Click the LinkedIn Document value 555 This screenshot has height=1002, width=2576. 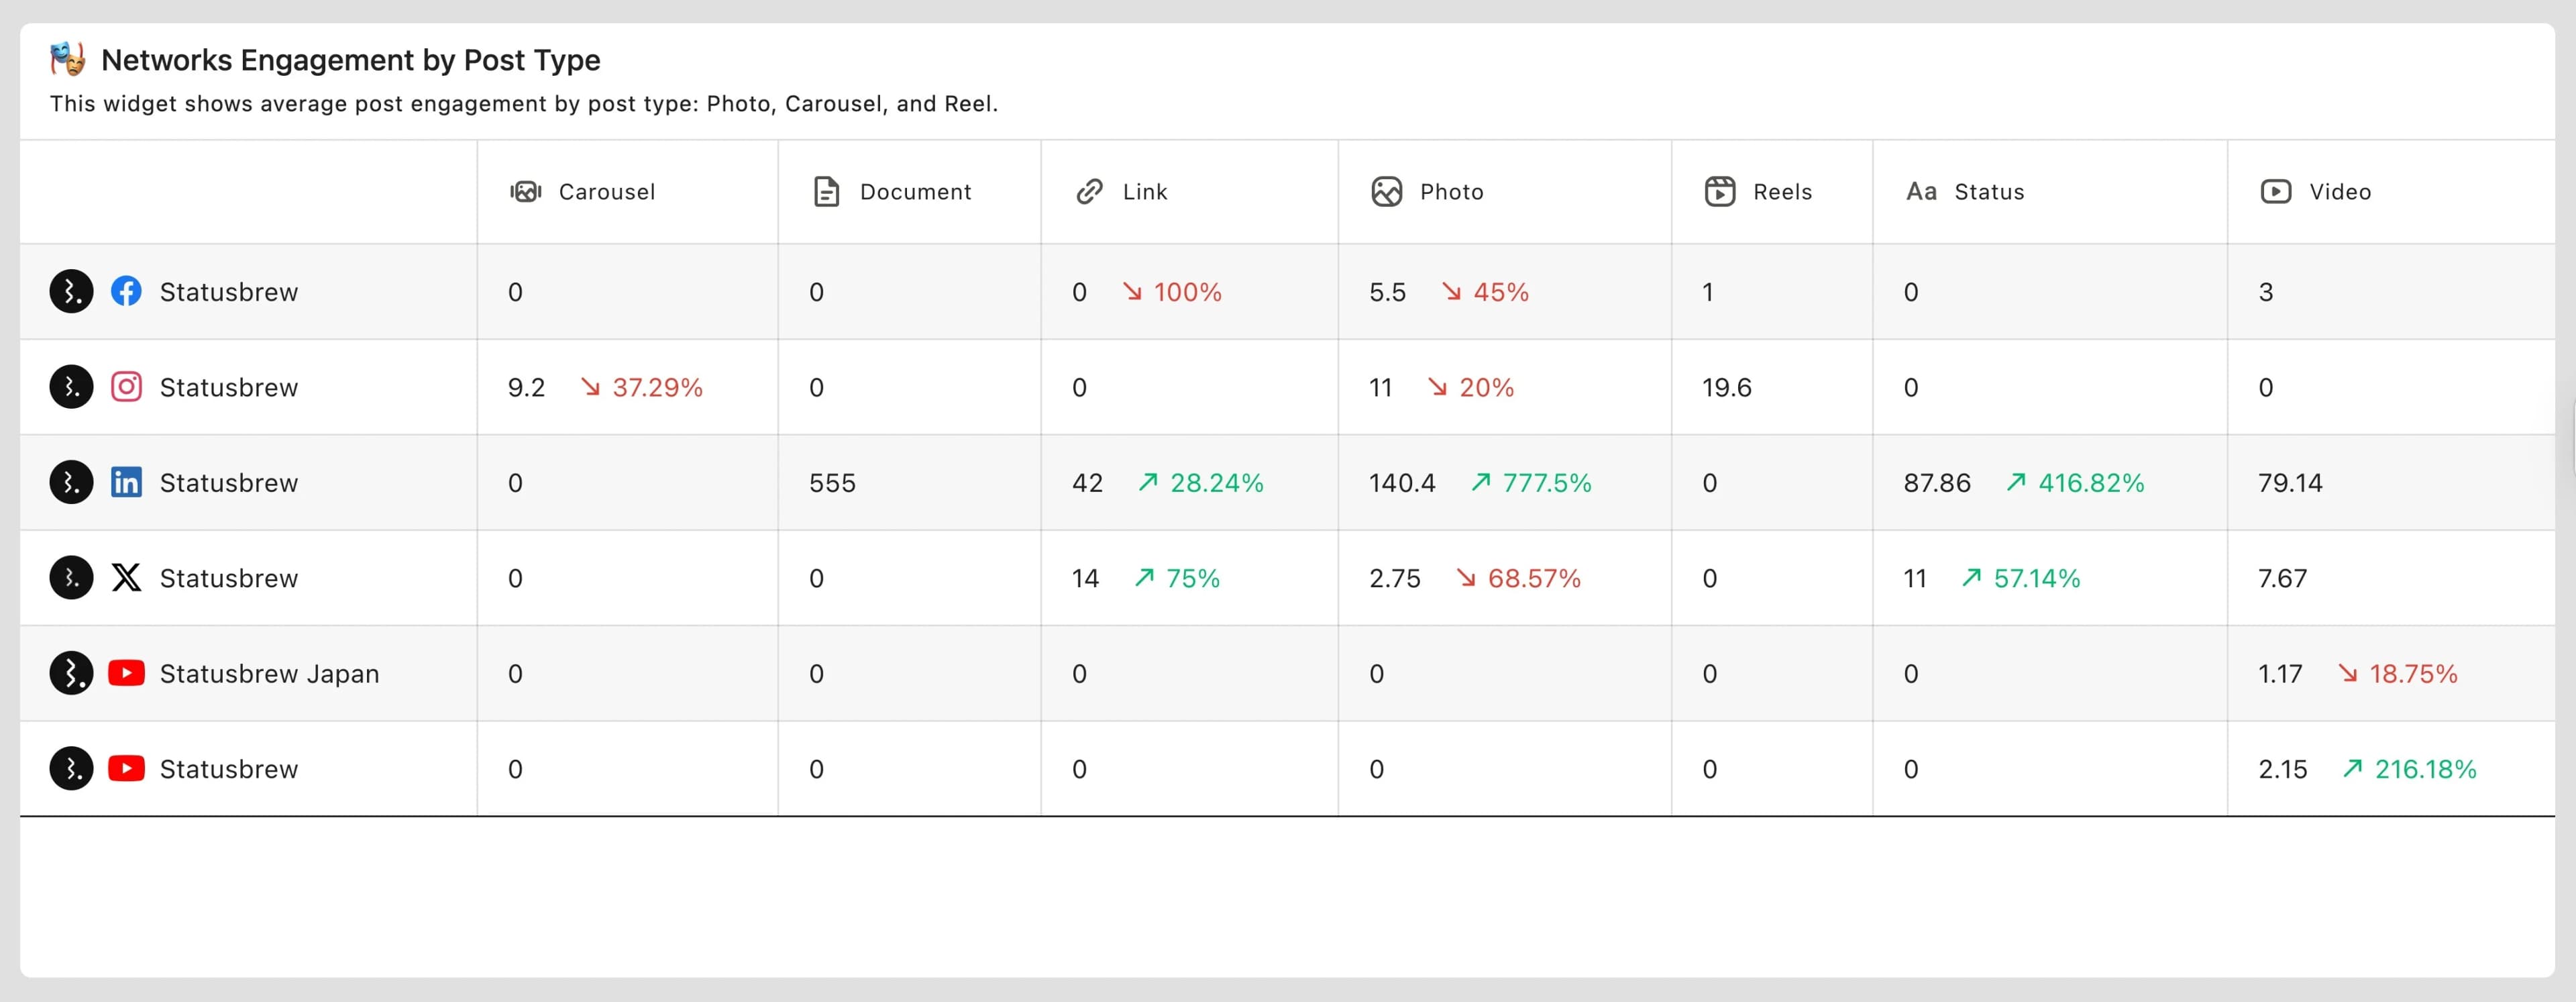(x=832, y=483)
